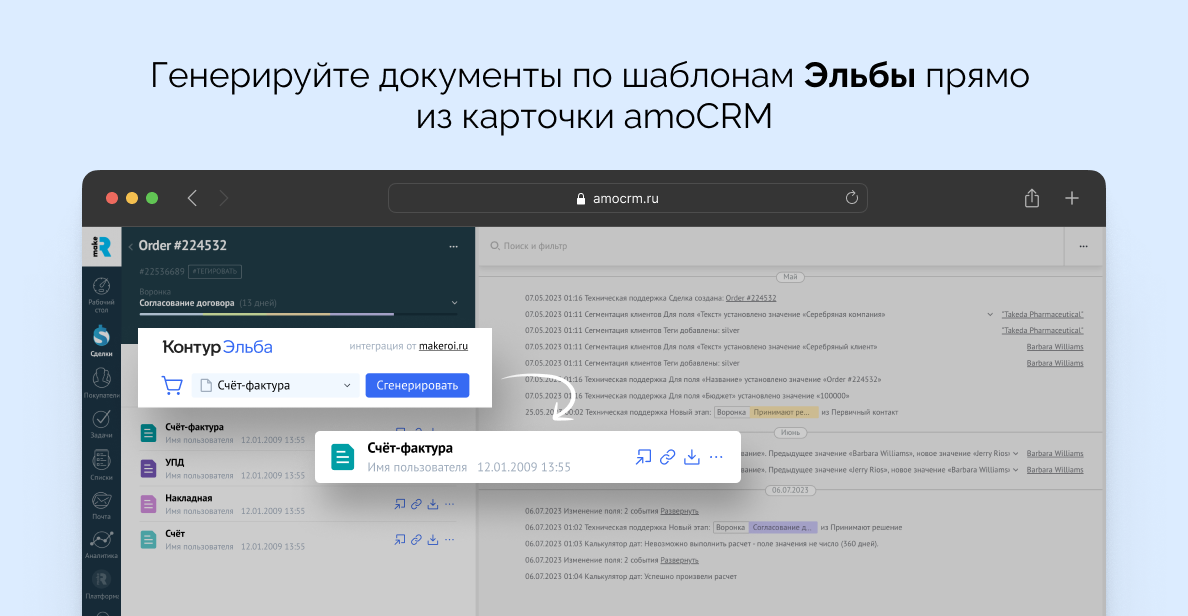Click the Успешно произвели расчет feed entry

pos(631,577)
